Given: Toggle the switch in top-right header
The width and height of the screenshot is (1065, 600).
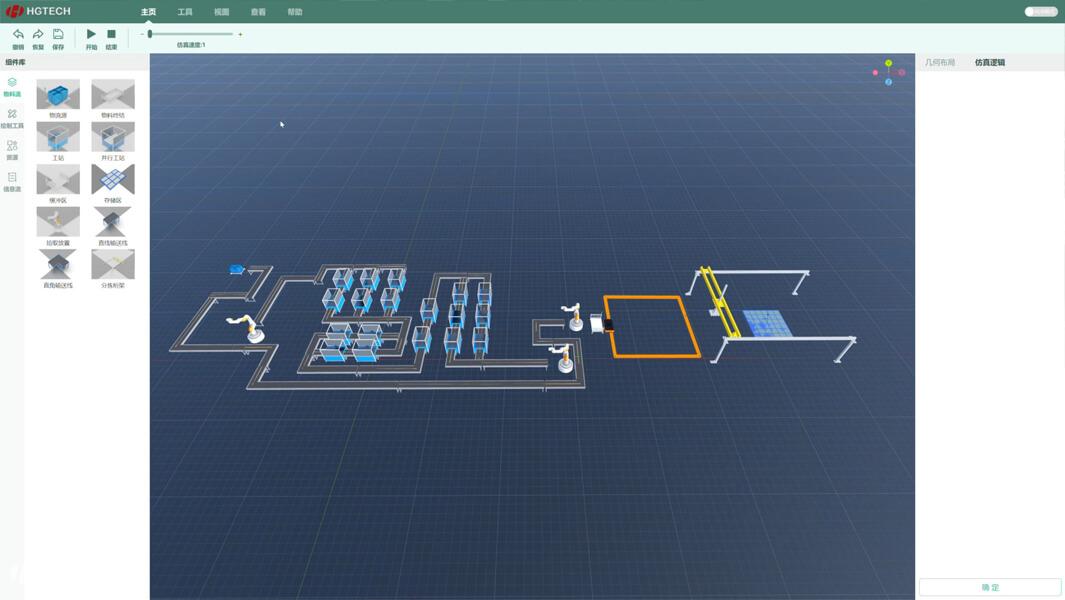Looking at the screenshot, I should click(1041, 12).
